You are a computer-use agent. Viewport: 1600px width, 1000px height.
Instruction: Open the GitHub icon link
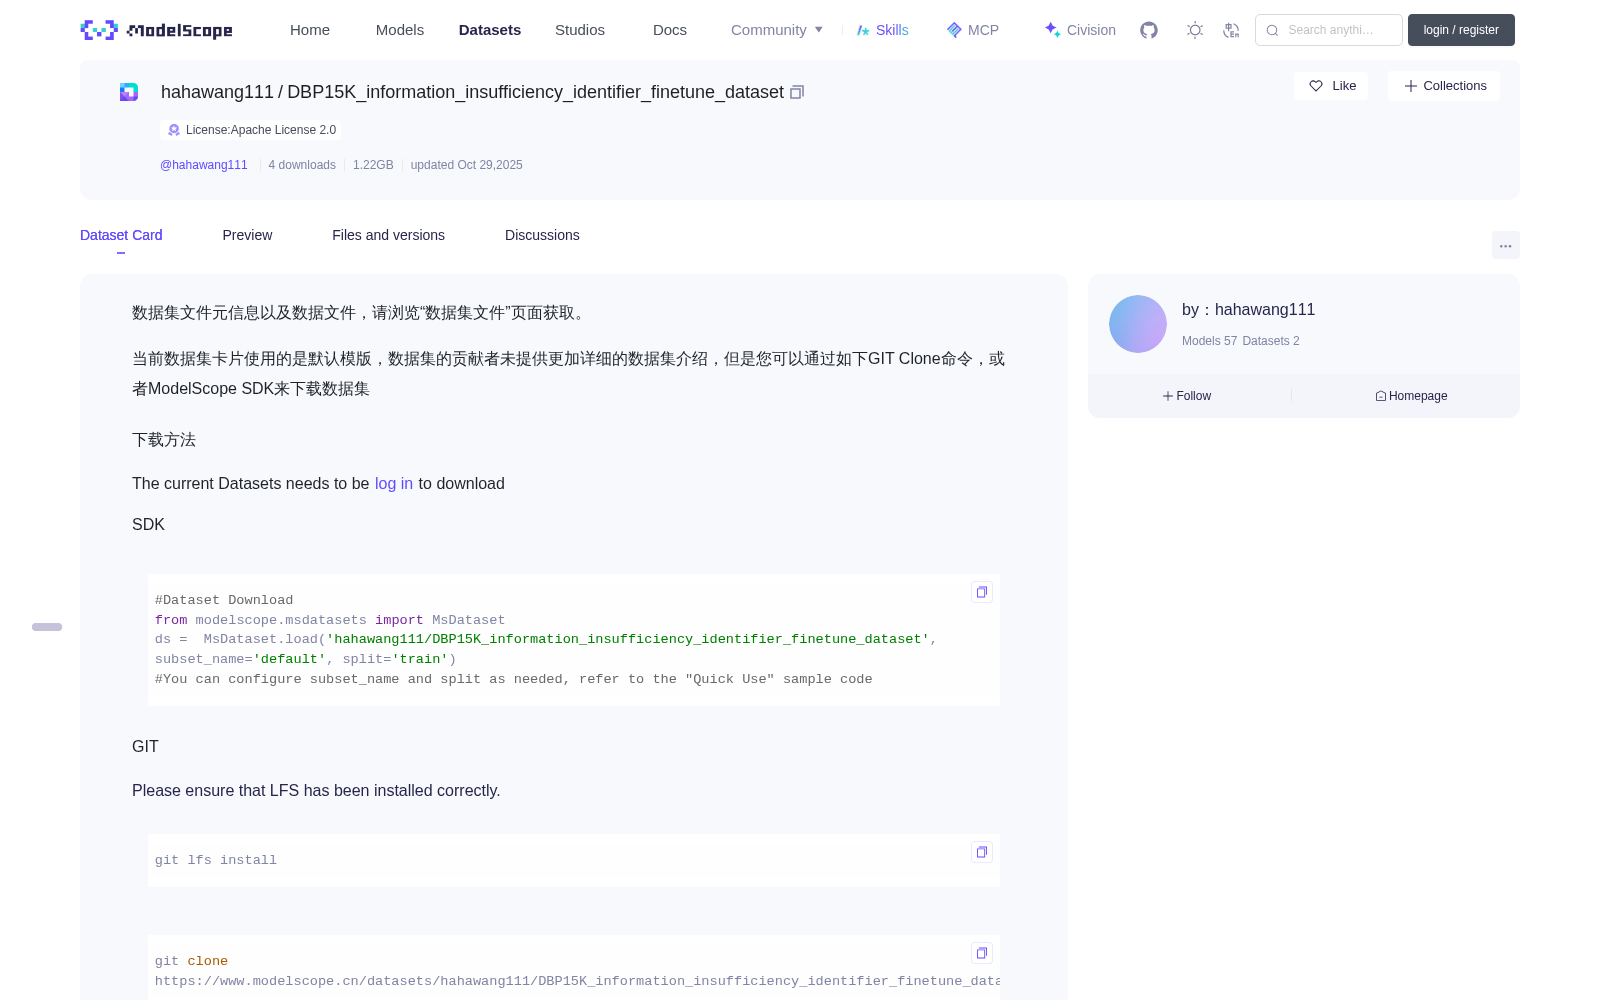coord(1149,30)
